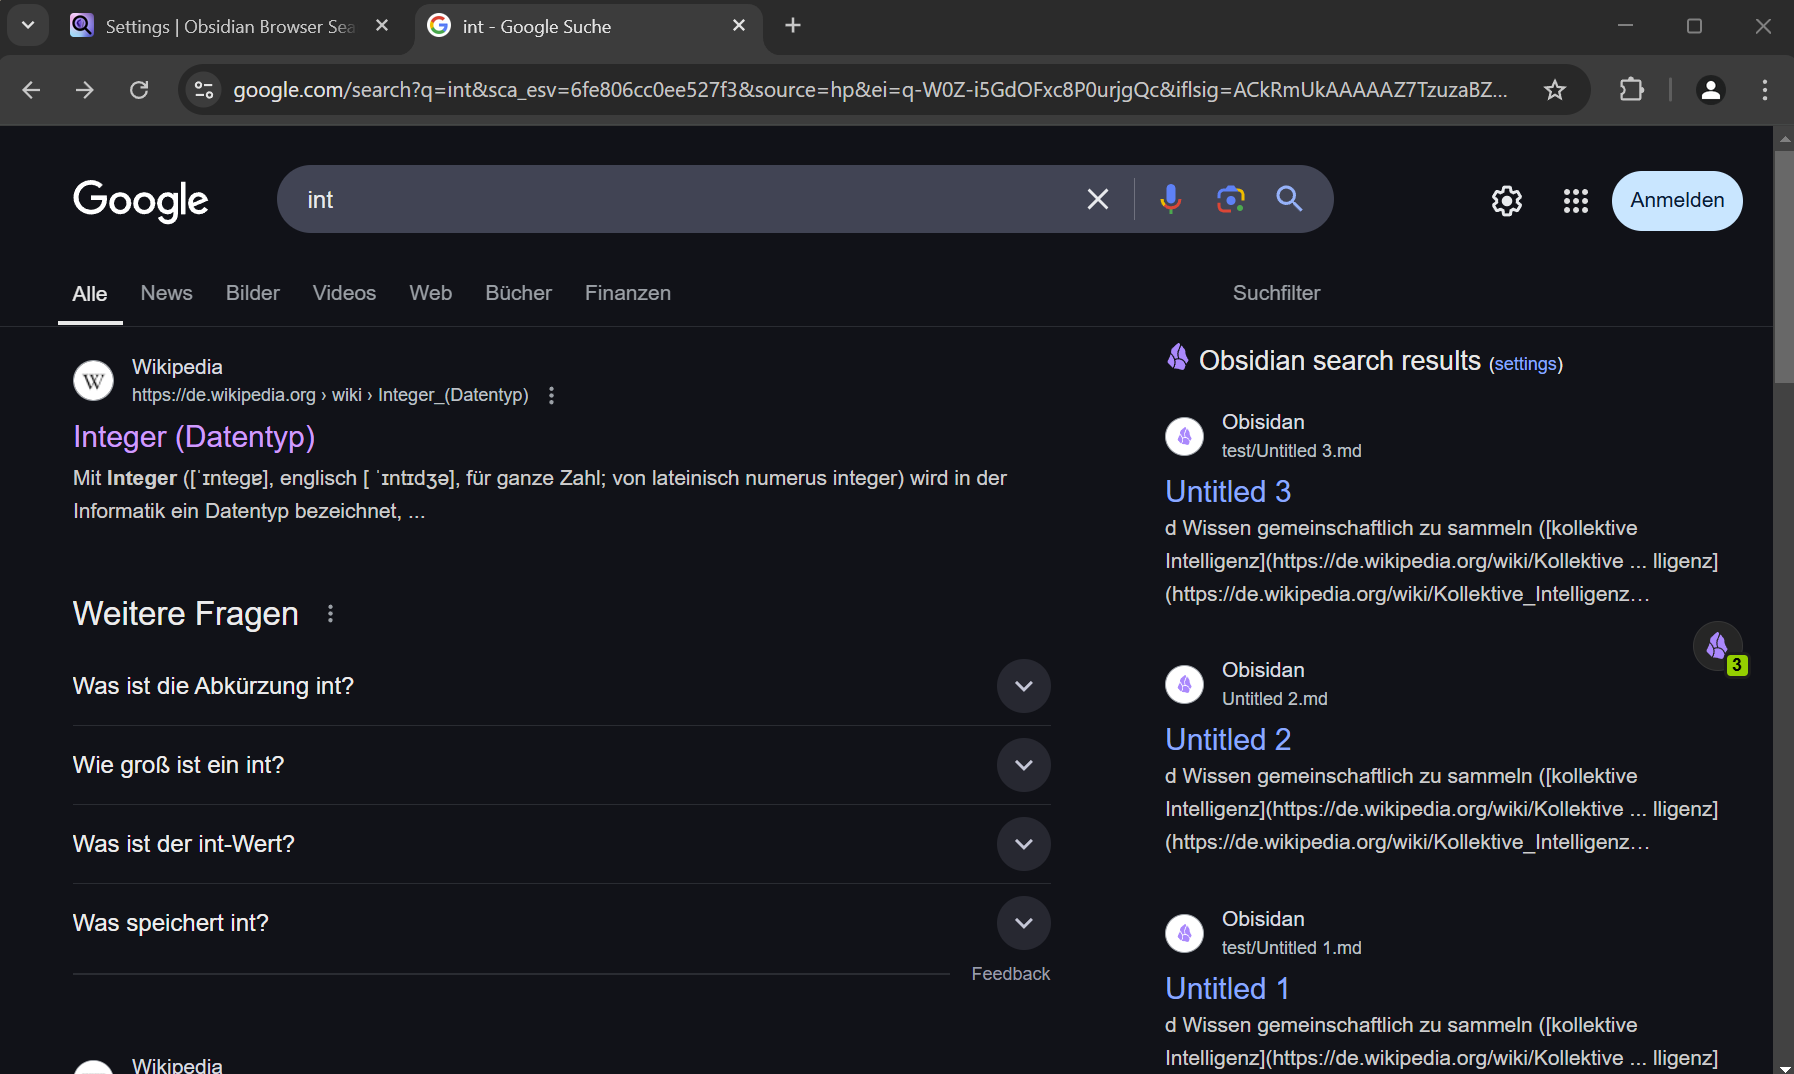Switch to the News results tab
Viewport: 1794px width, 1074px height.
coord(166,293)
